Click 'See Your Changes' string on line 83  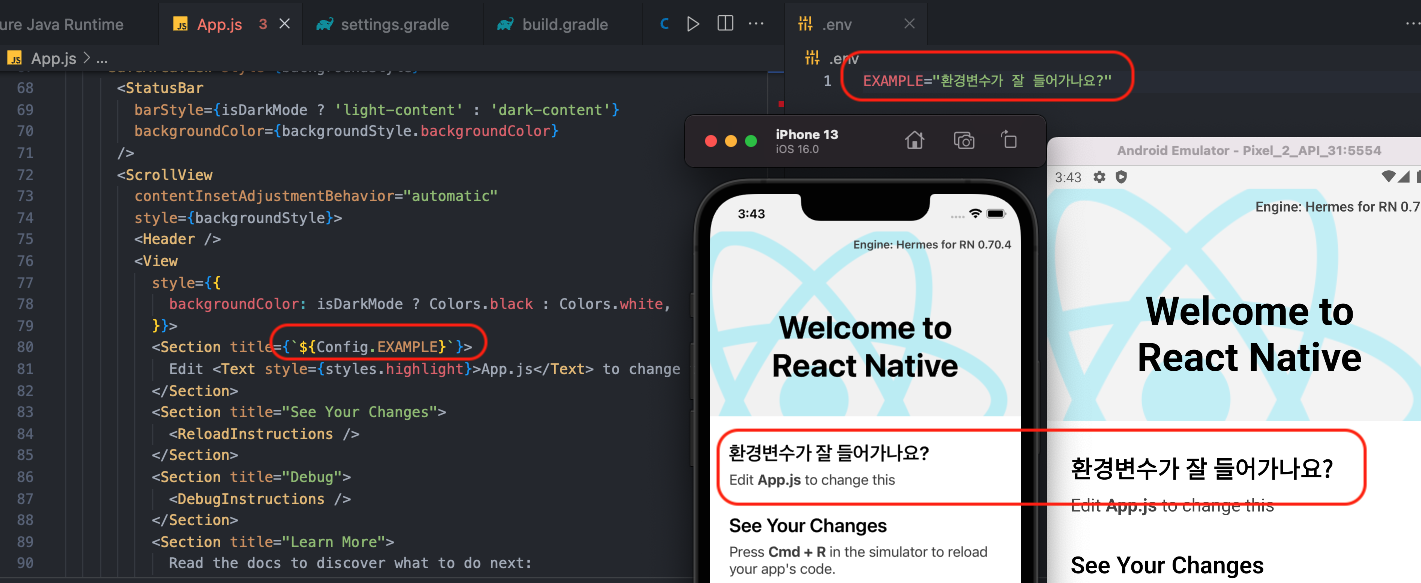click(x=359, y=412)
